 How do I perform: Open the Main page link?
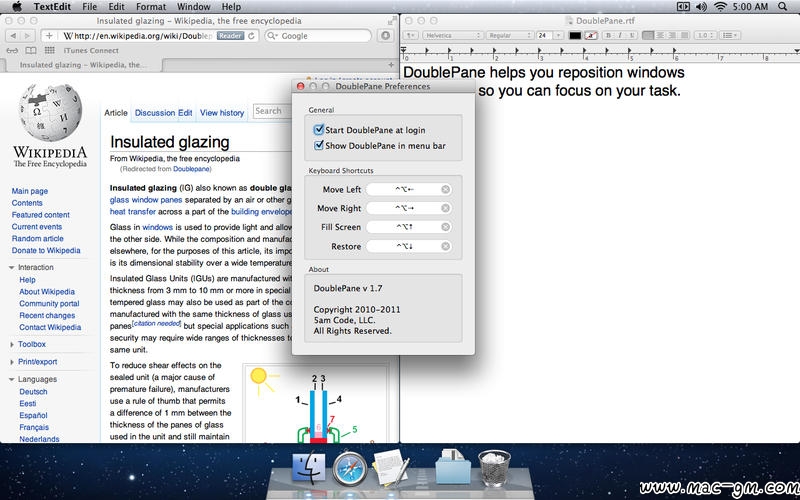pyautogui.click(x=30, y=191)
